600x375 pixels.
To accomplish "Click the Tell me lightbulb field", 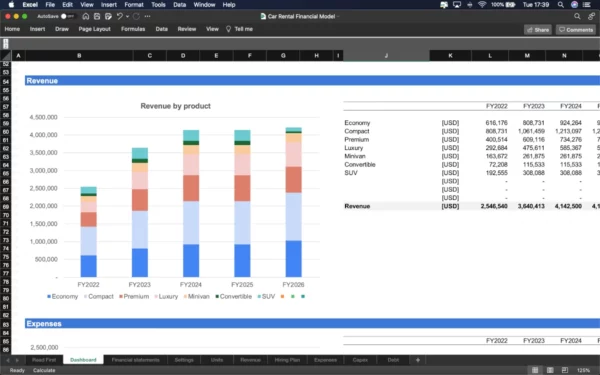I will tap(240, 29).
